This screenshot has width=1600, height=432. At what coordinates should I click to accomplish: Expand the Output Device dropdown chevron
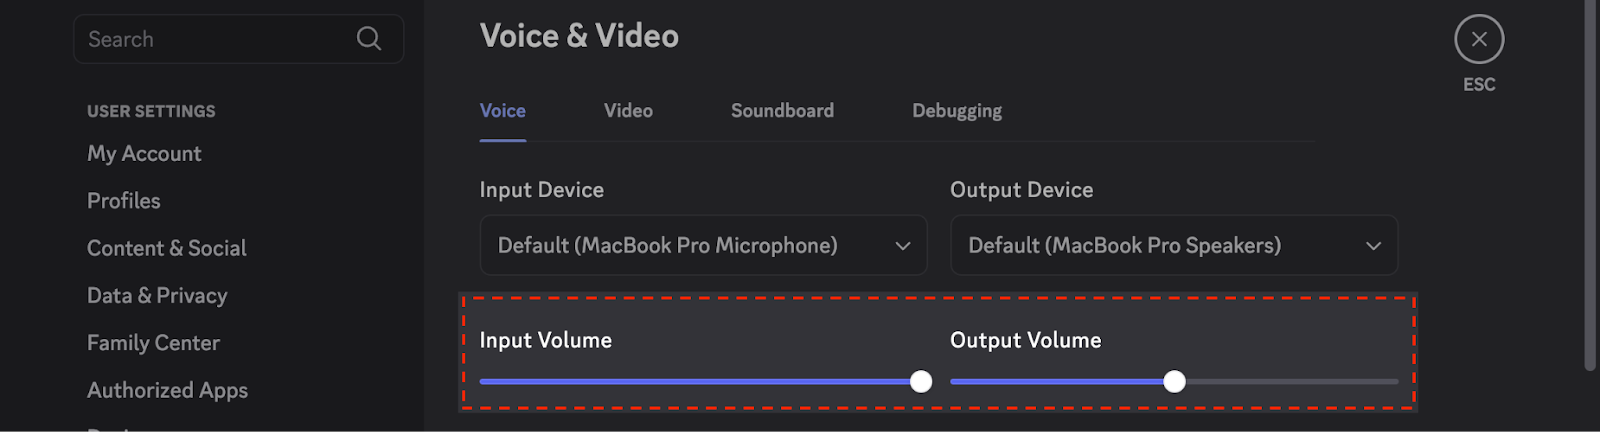1374,246
